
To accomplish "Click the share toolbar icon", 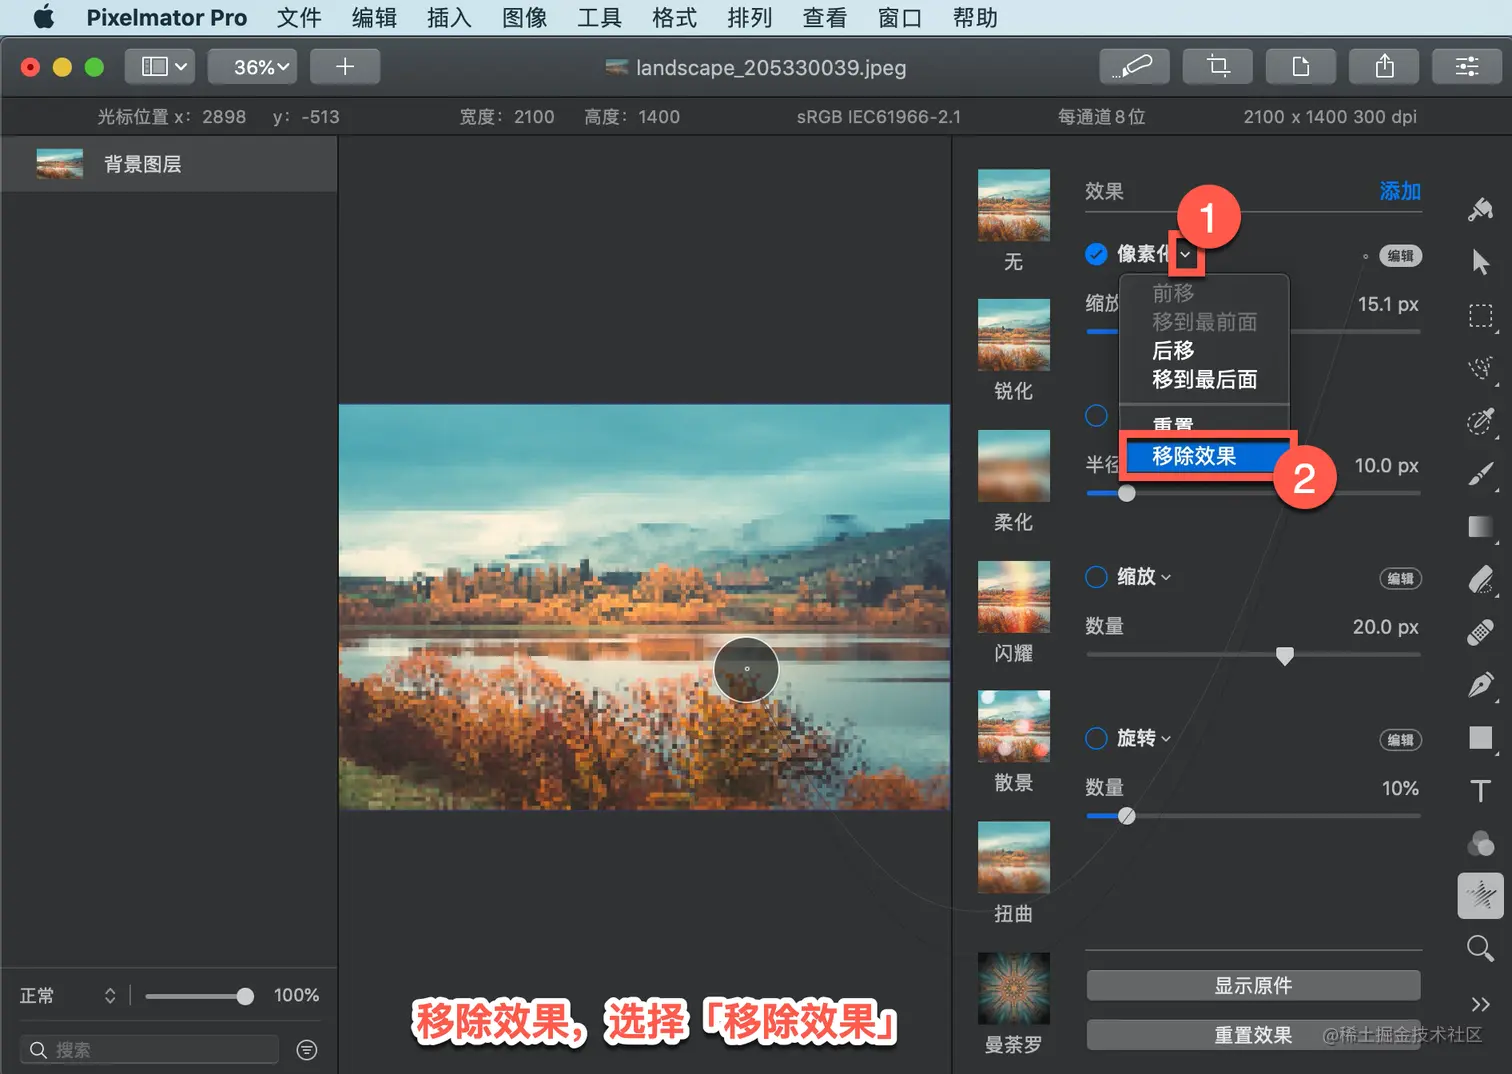I will point(1384,67).
